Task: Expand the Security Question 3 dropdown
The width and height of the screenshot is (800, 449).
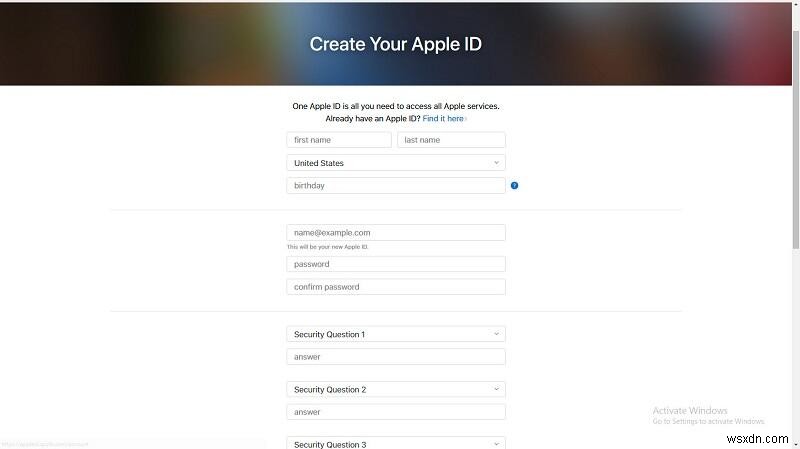Action: [396, 443]
